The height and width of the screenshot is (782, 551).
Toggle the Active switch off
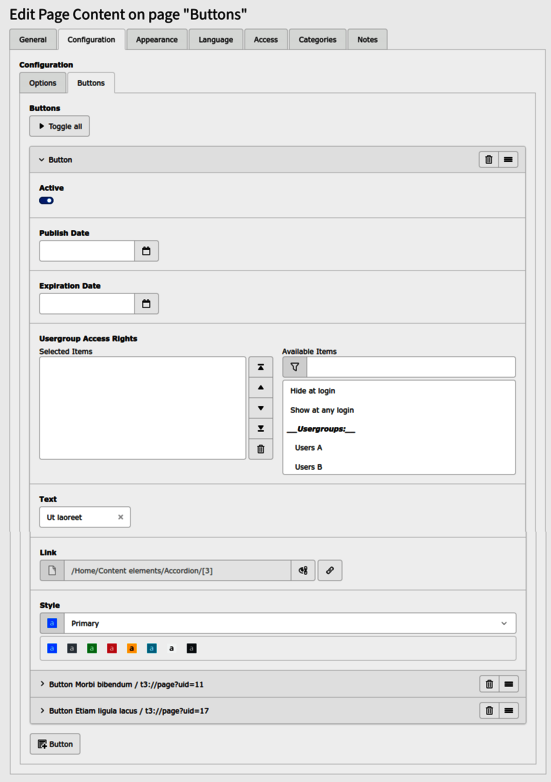pos(46,200)
